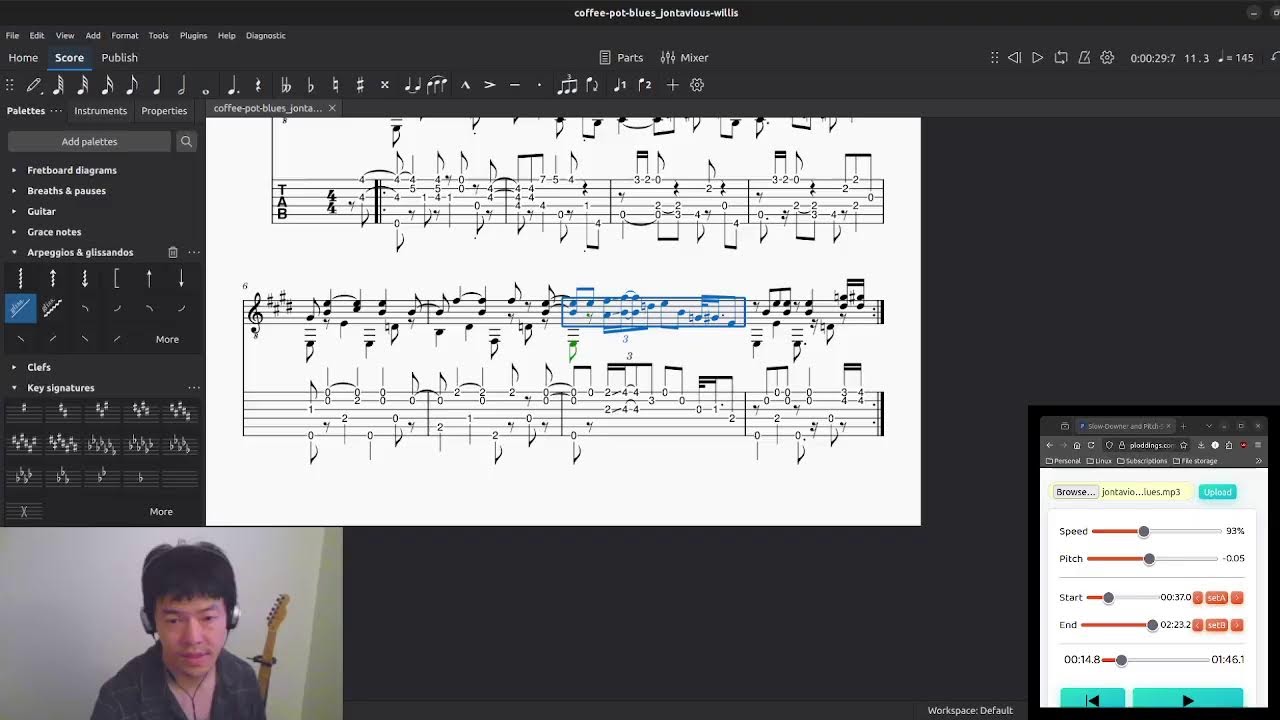The height and width of the screenshot is (720, 1280).
Task: Switch to voice 2
Action: point(645,85)
